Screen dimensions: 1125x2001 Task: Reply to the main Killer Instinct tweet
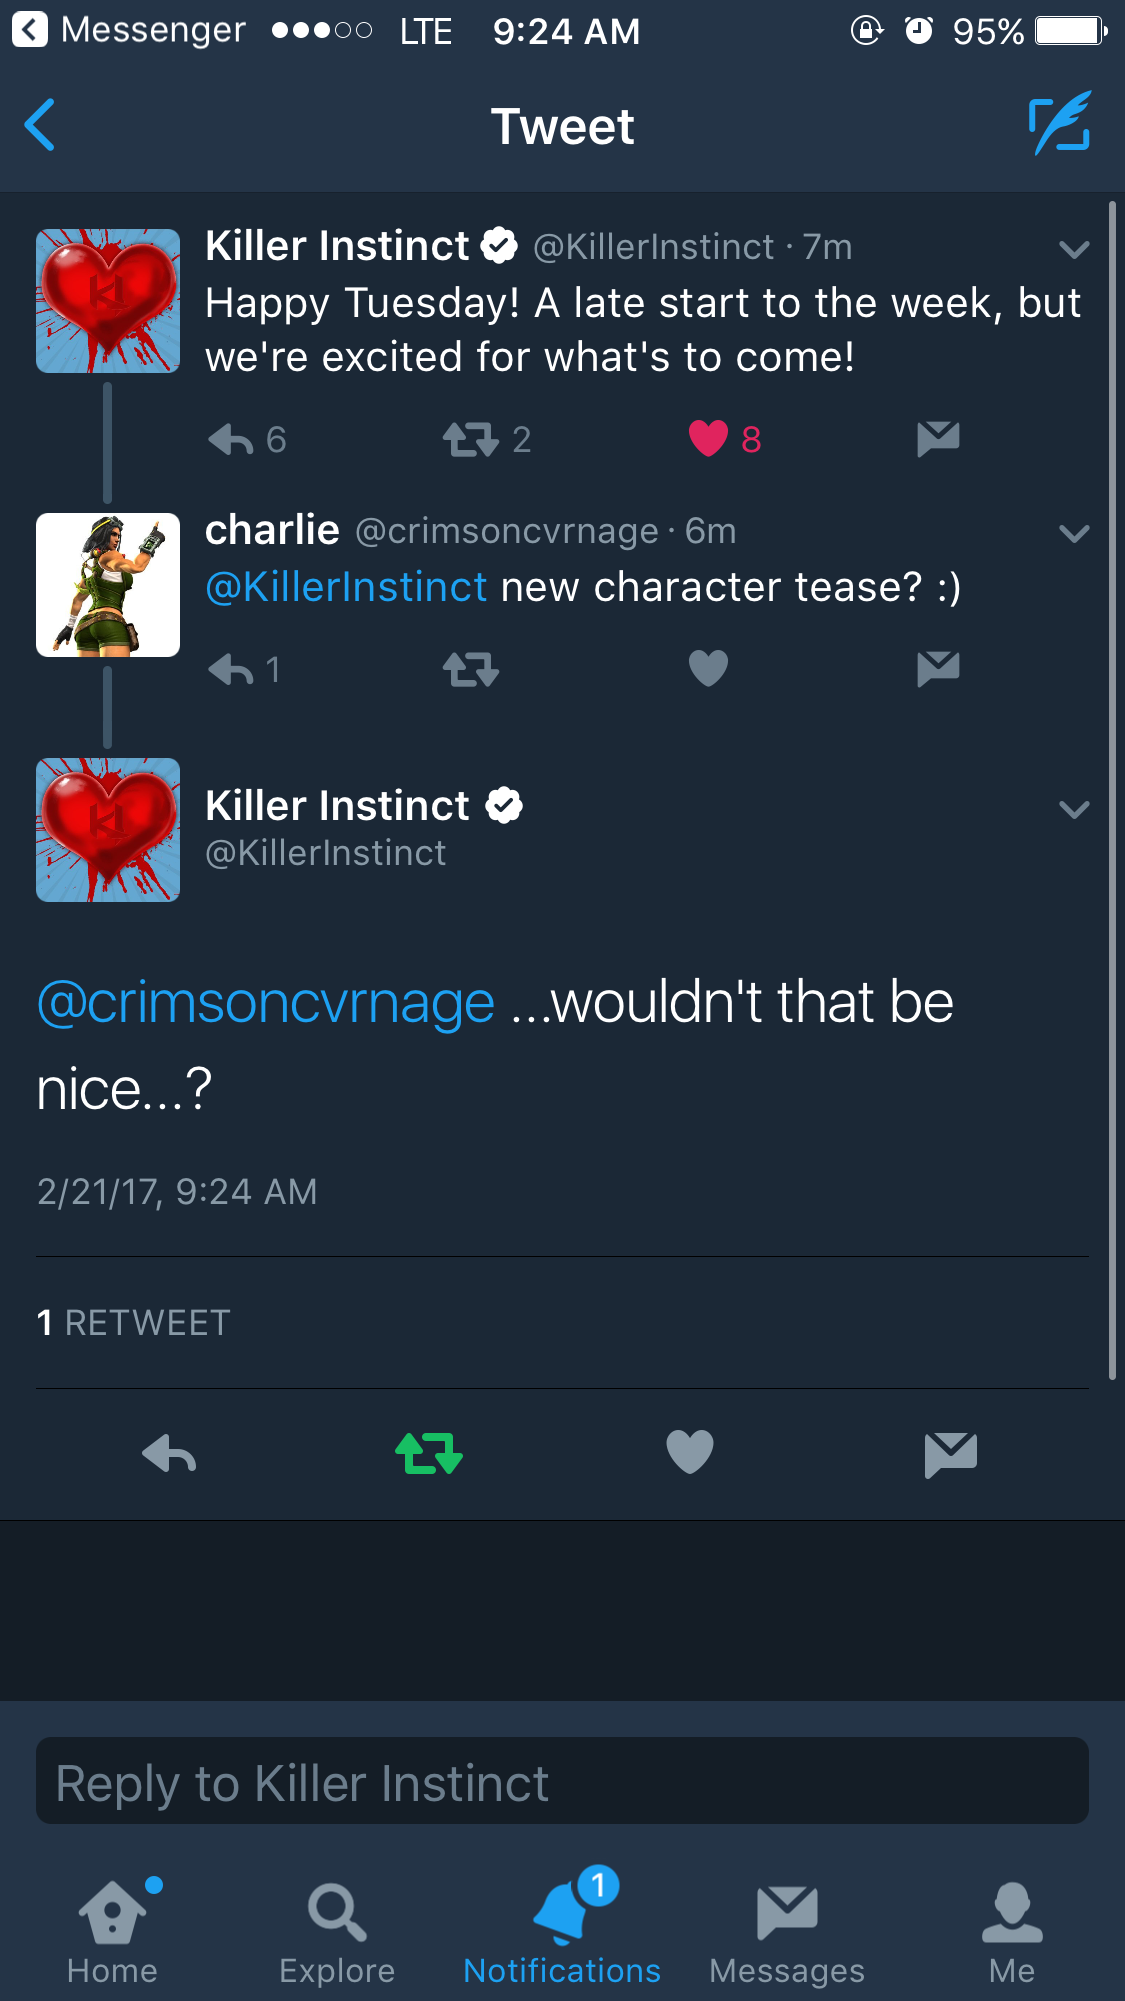coord(169,1453)
